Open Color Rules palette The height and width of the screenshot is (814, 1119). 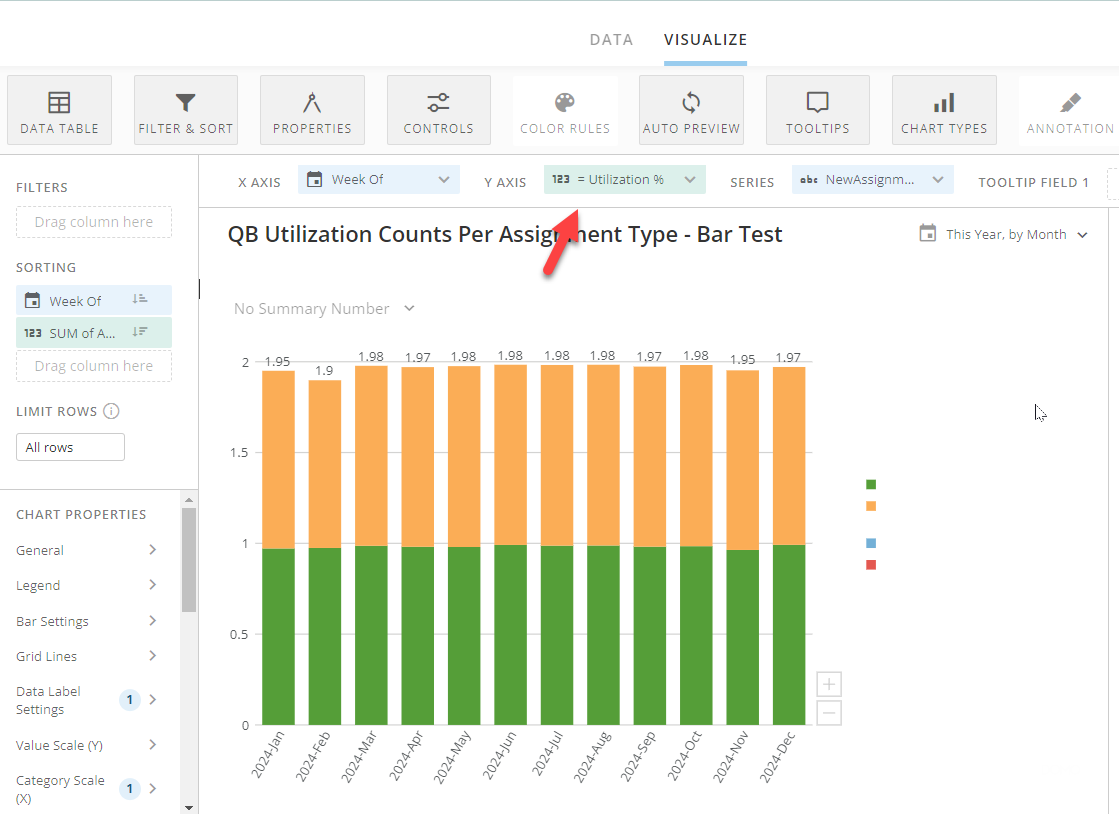point(564,111)
